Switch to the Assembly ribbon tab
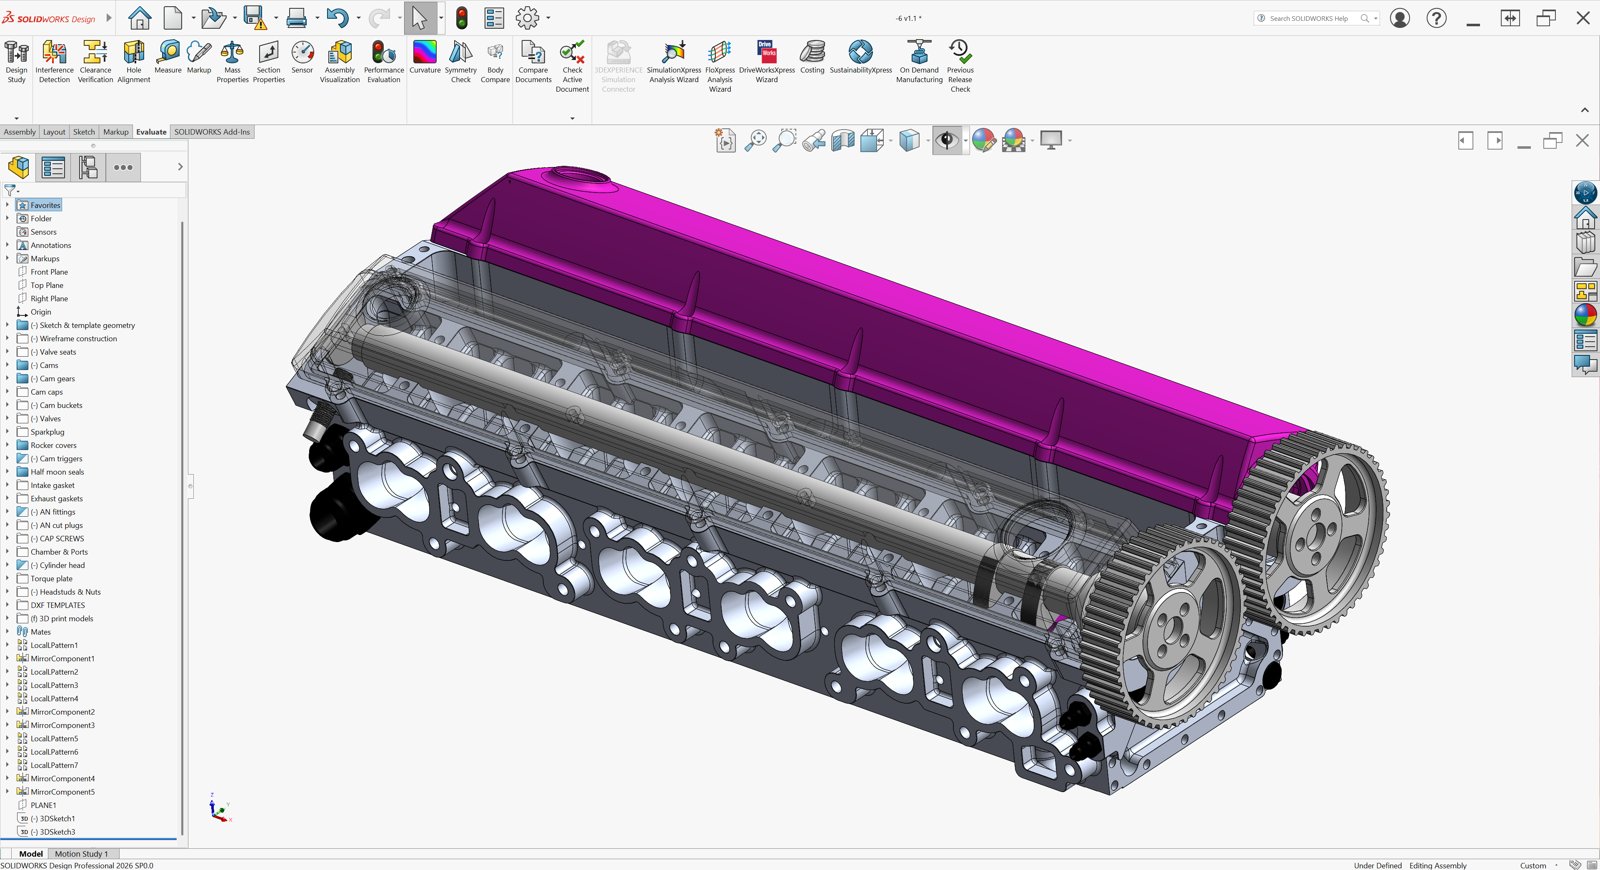The height and width of the screenshot is (870, 1600). [x=19, y=132]
